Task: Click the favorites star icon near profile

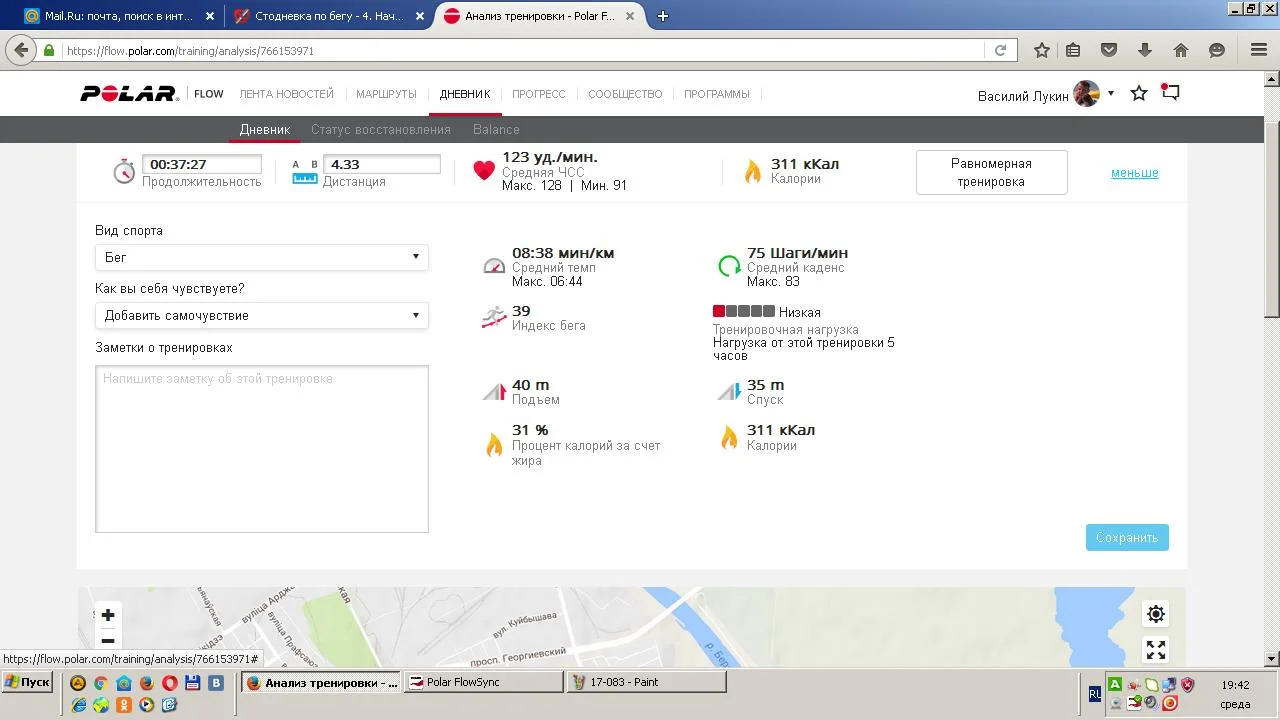Action: click(1138, 94)
